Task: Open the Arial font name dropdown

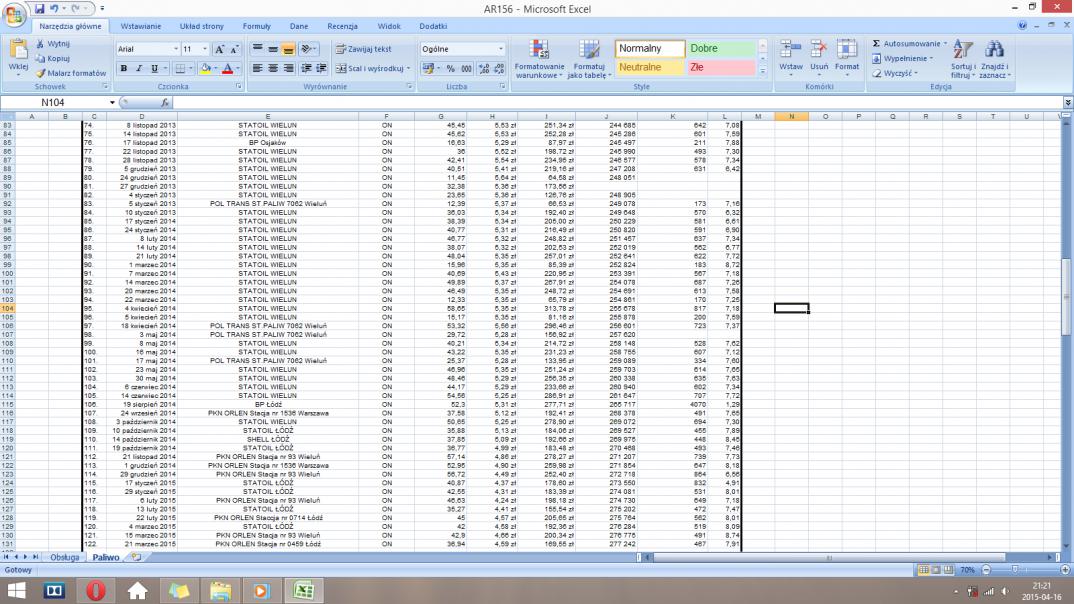Action: 175,49
